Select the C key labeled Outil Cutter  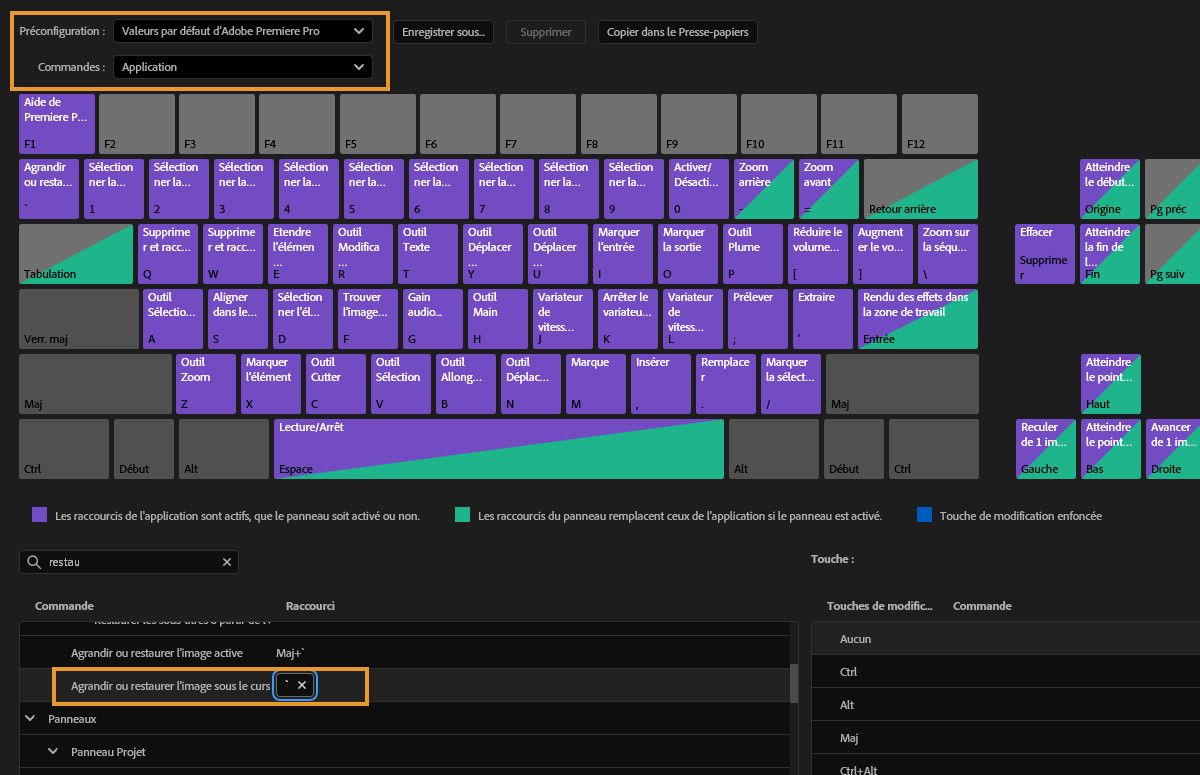[x=335, y=383]
